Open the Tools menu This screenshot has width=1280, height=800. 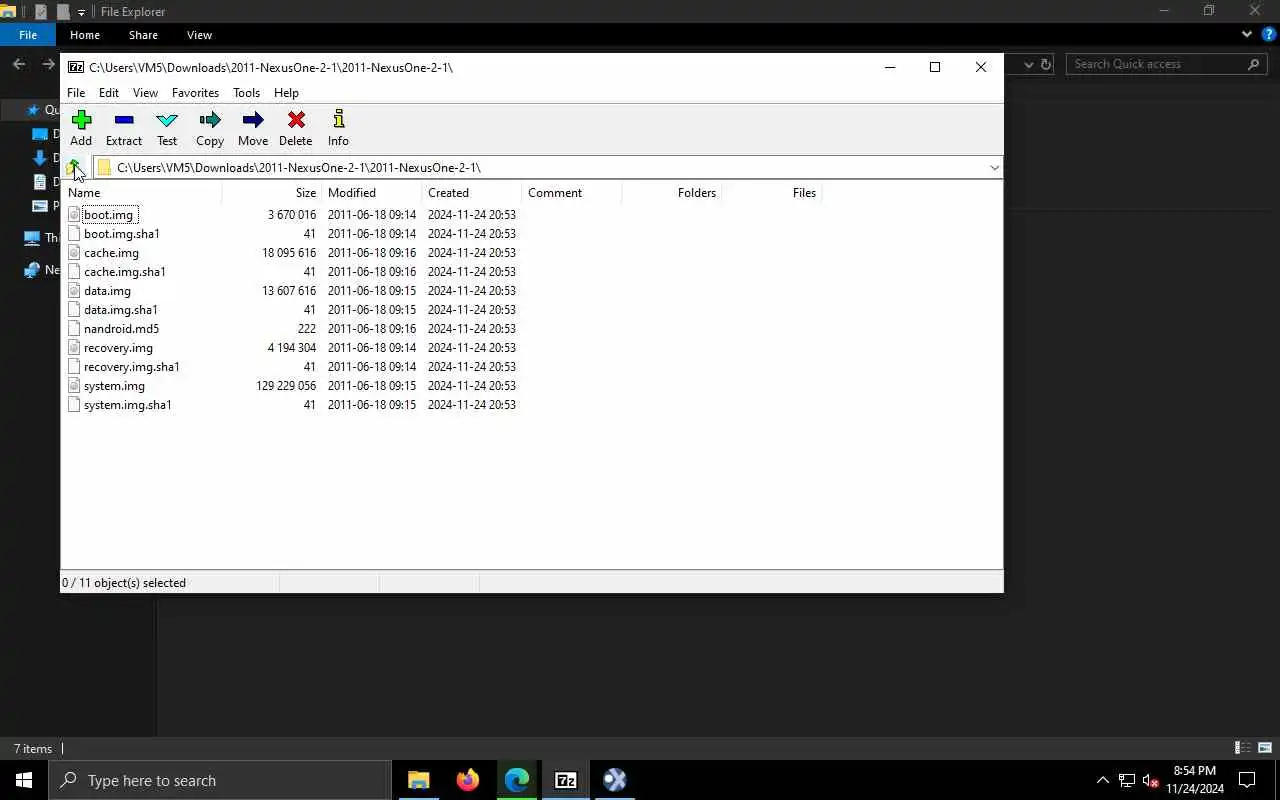point(246,93)
